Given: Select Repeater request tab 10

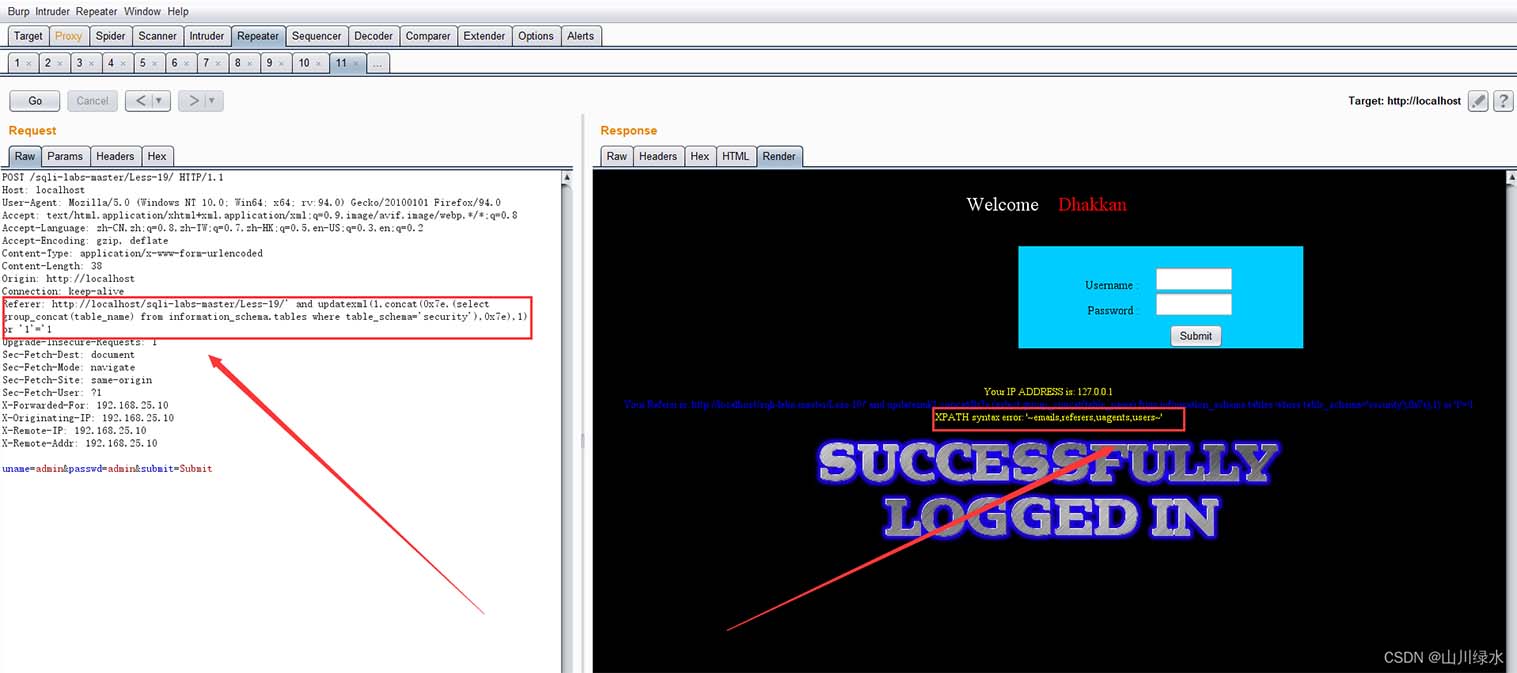Looking at the screenshot, I should (x=304, y=63).
